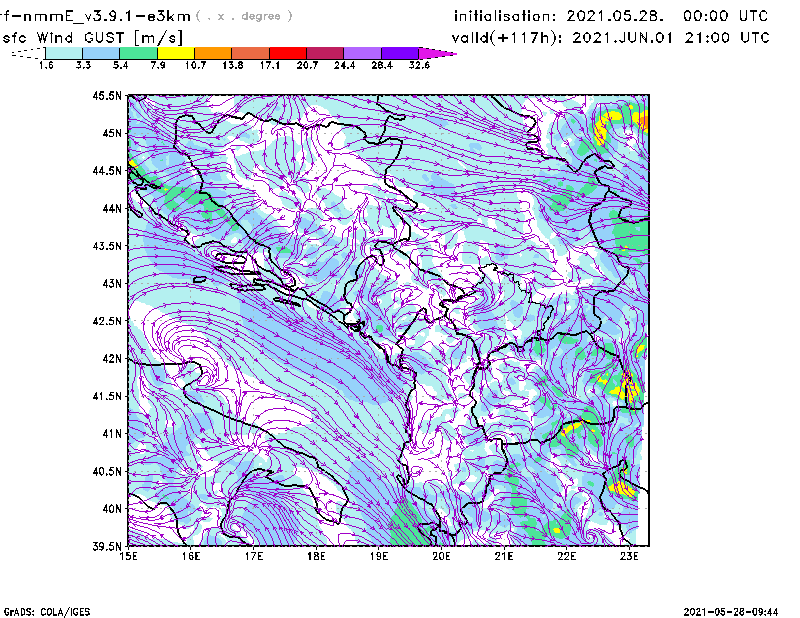Click the light blue 3.3–5.4 legend swatch

(101, 53)
